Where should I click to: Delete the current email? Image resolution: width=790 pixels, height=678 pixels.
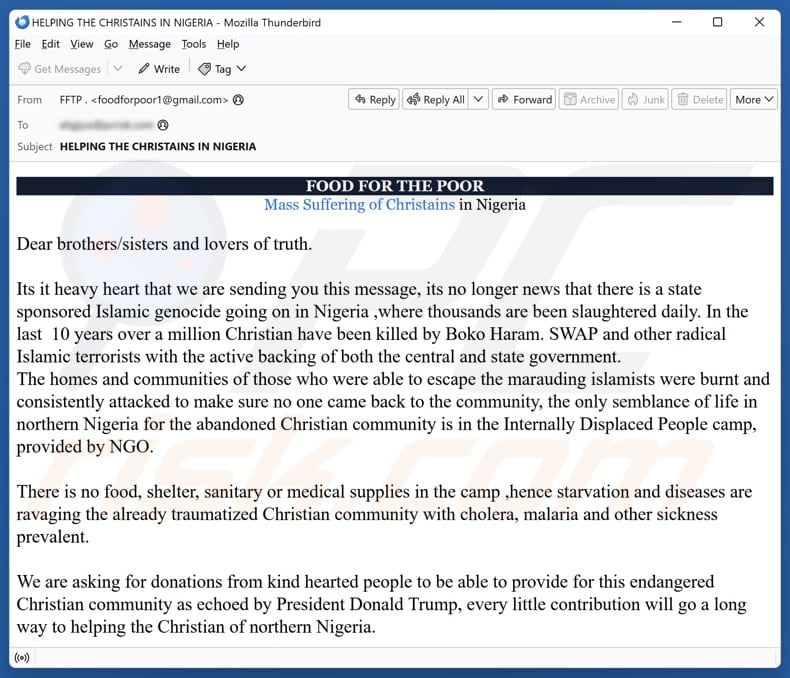(699, 100)
